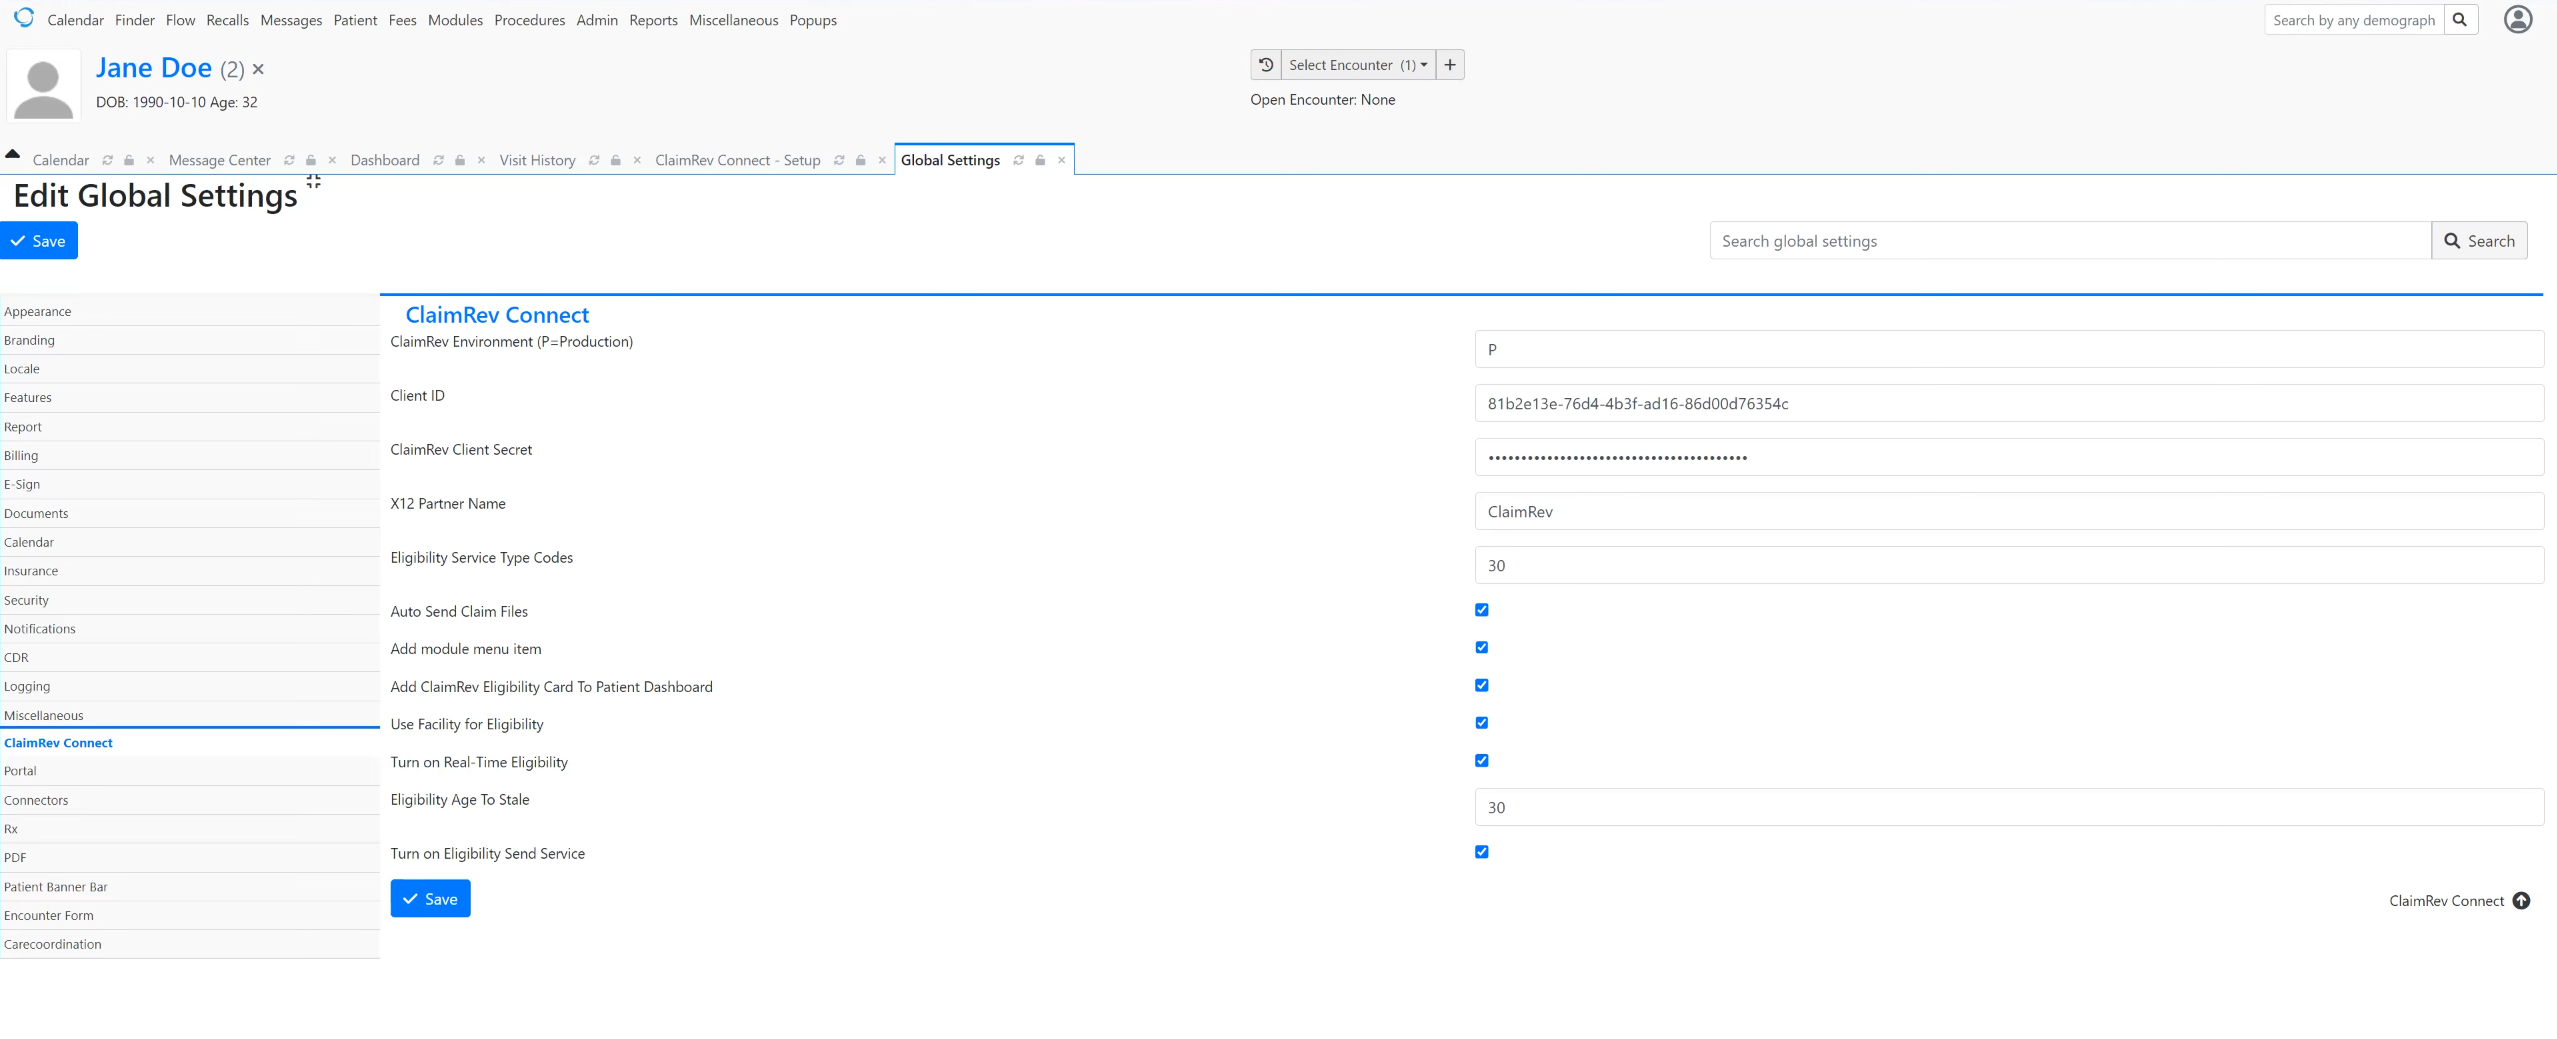2557x1039 pixels.
Task: Click the demographic search magnifier icon
Action: [2461, 19]
